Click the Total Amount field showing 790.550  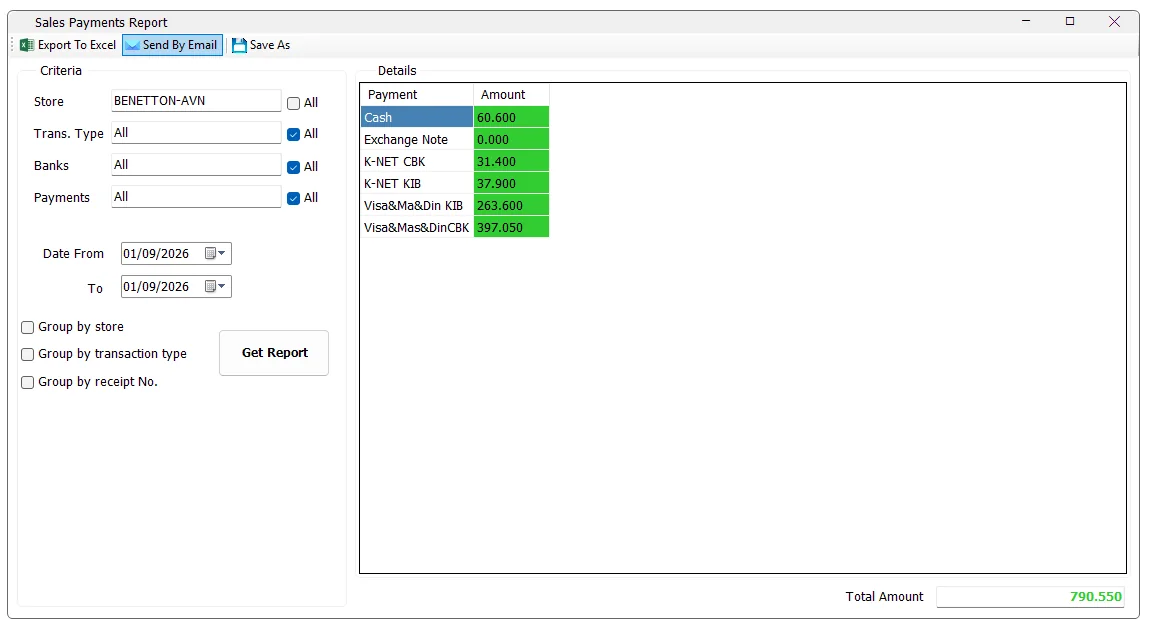coord(1030,597)
